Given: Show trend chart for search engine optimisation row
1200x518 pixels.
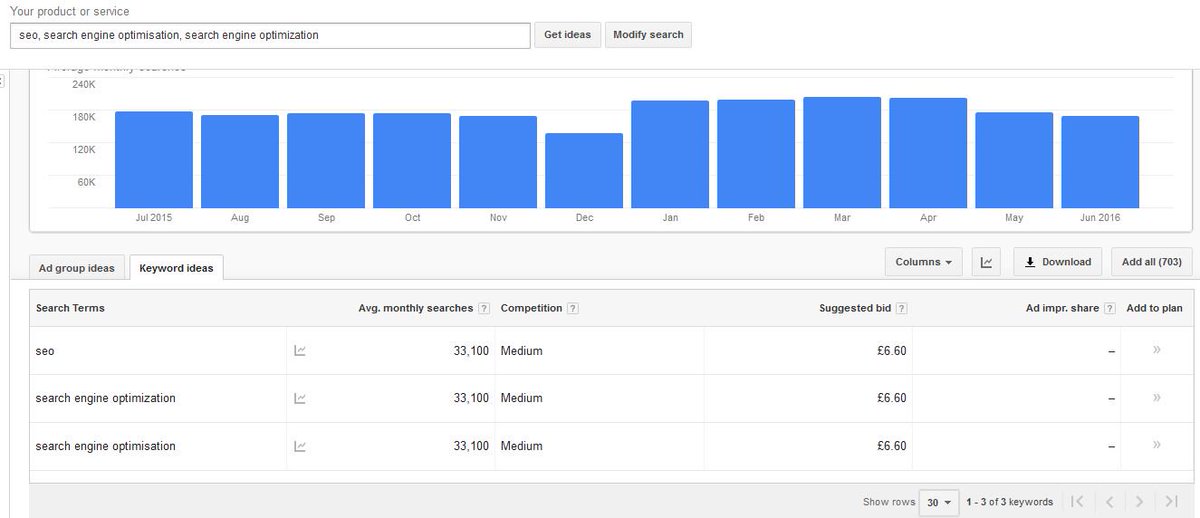Looking at the screenshot, I should [300, 446].
